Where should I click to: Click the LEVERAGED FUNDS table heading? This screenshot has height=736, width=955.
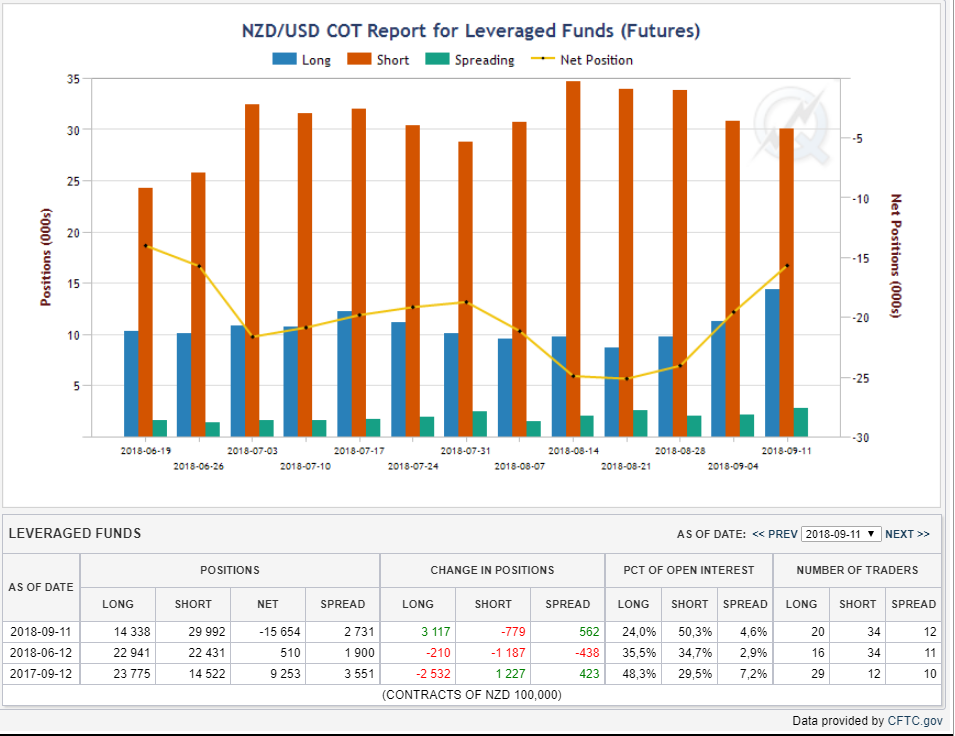75,533
